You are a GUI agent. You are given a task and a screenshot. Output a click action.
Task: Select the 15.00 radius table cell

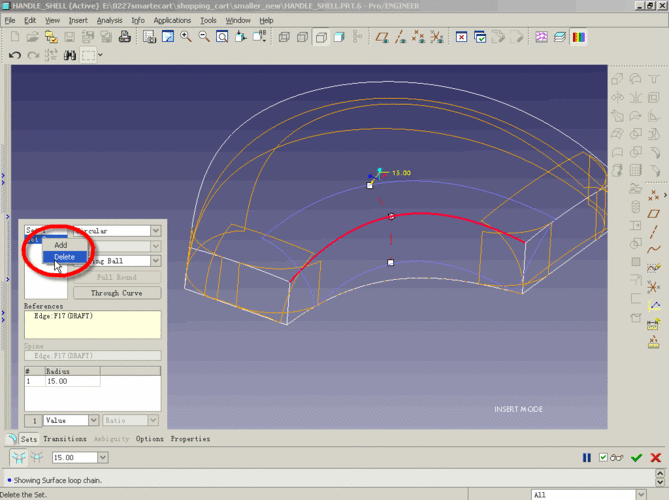(x=70, y=381)
